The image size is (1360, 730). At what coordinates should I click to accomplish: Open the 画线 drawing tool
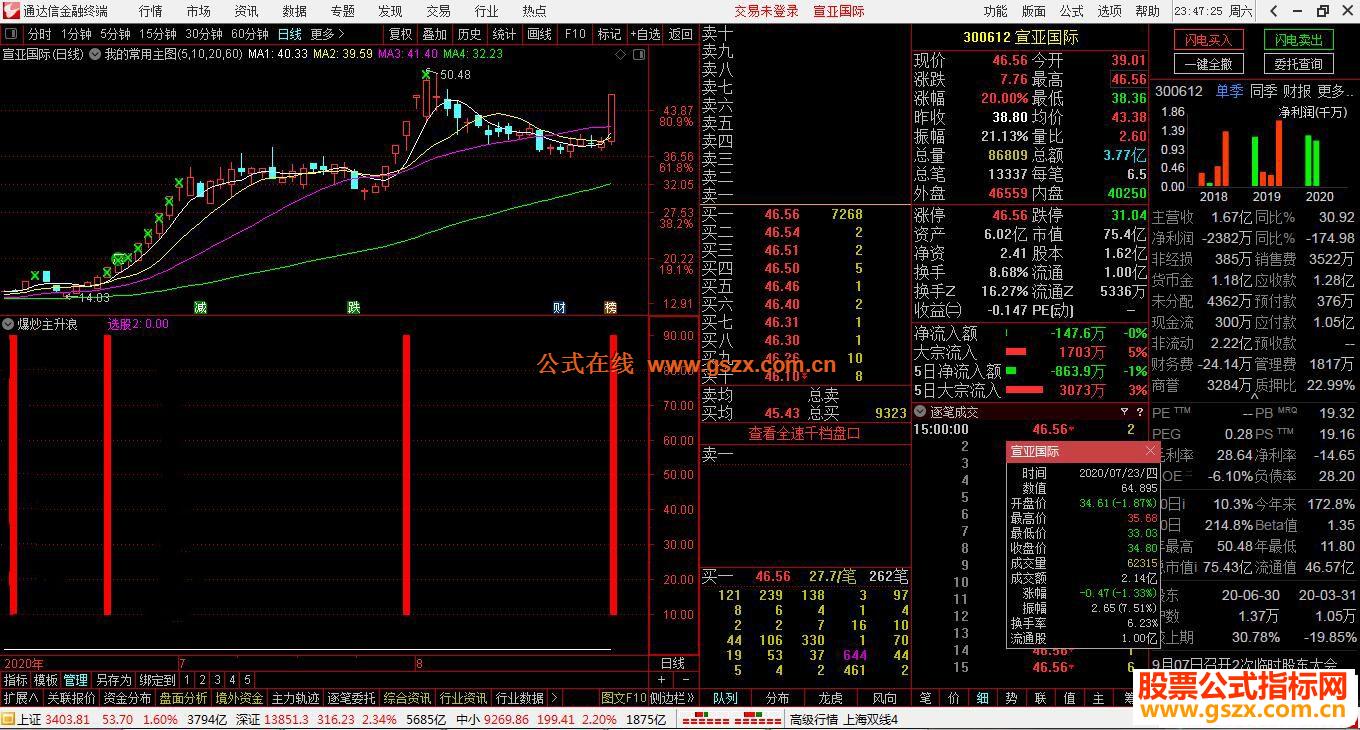click(x=539, y=34)
